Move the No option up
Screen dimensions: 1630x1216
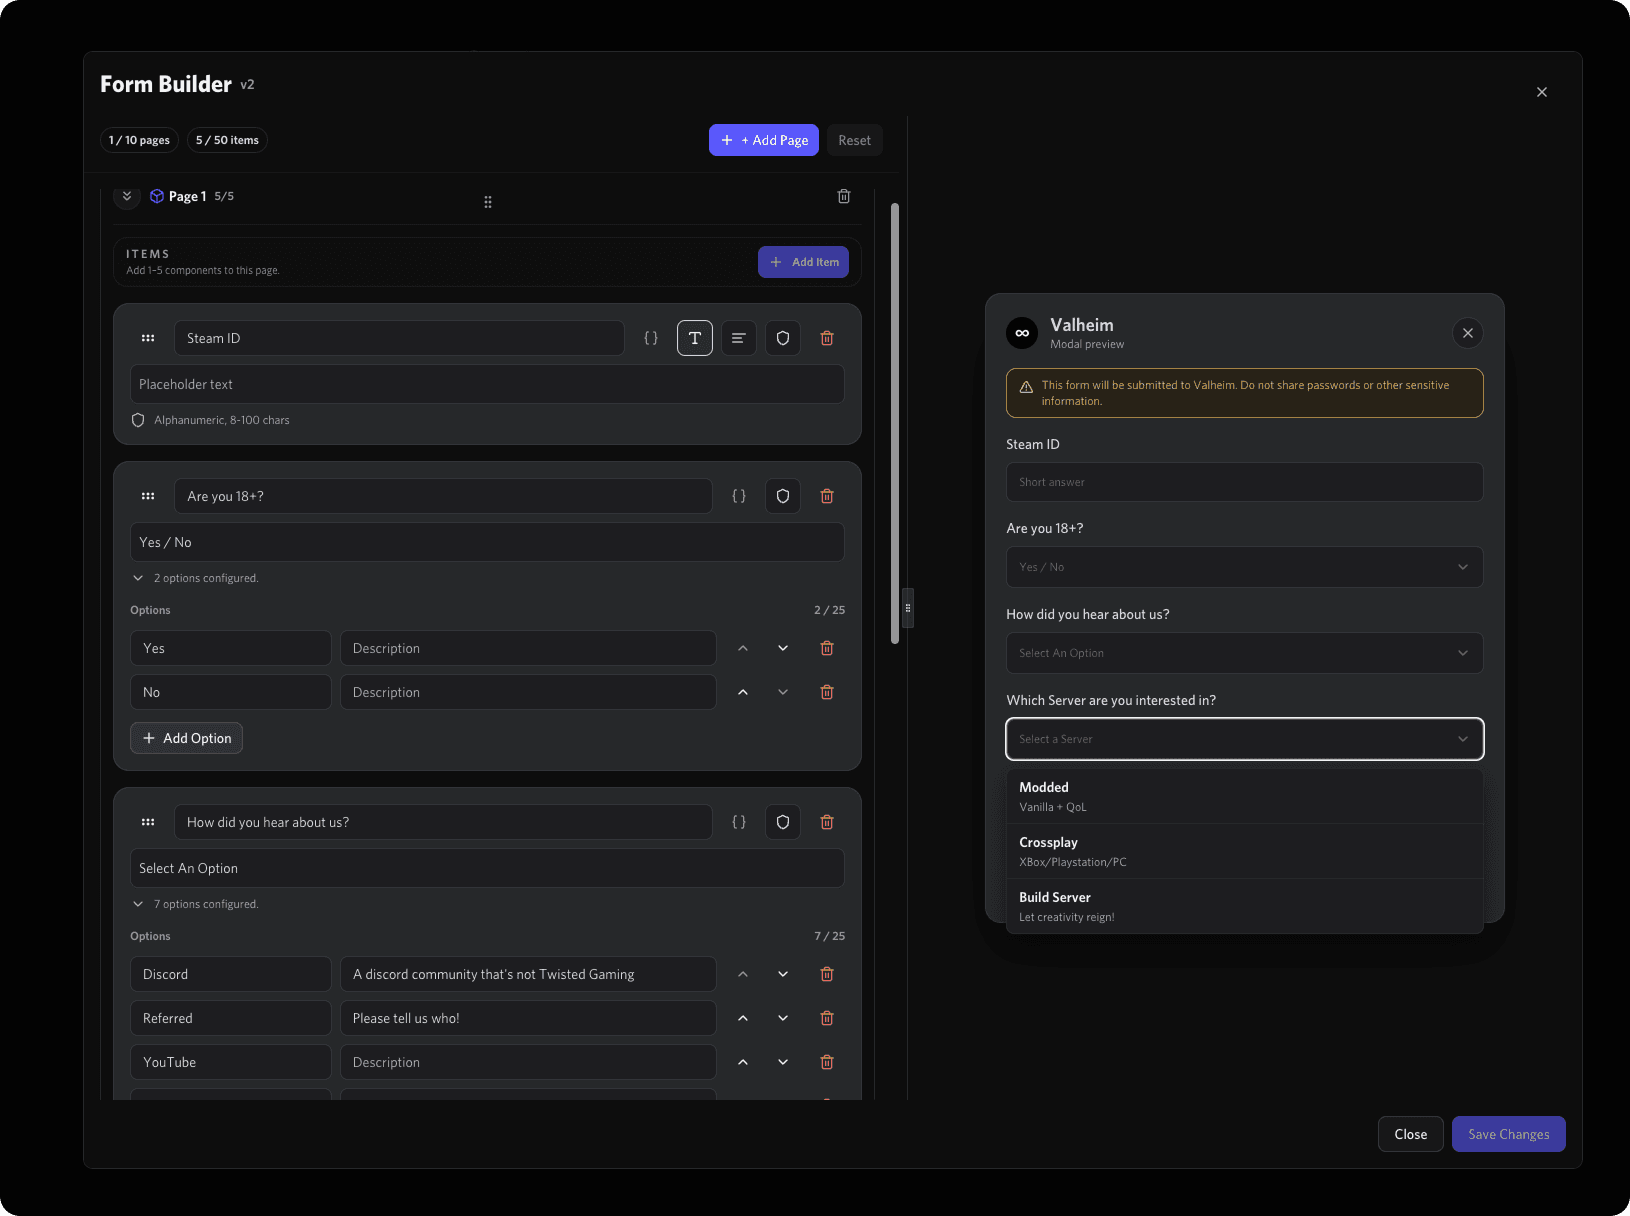tap(743, 692)
